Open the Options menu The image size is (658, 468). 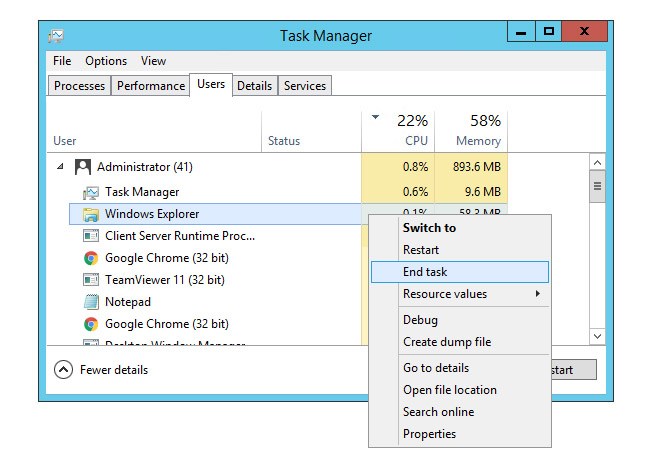click(x=105, y=61)
